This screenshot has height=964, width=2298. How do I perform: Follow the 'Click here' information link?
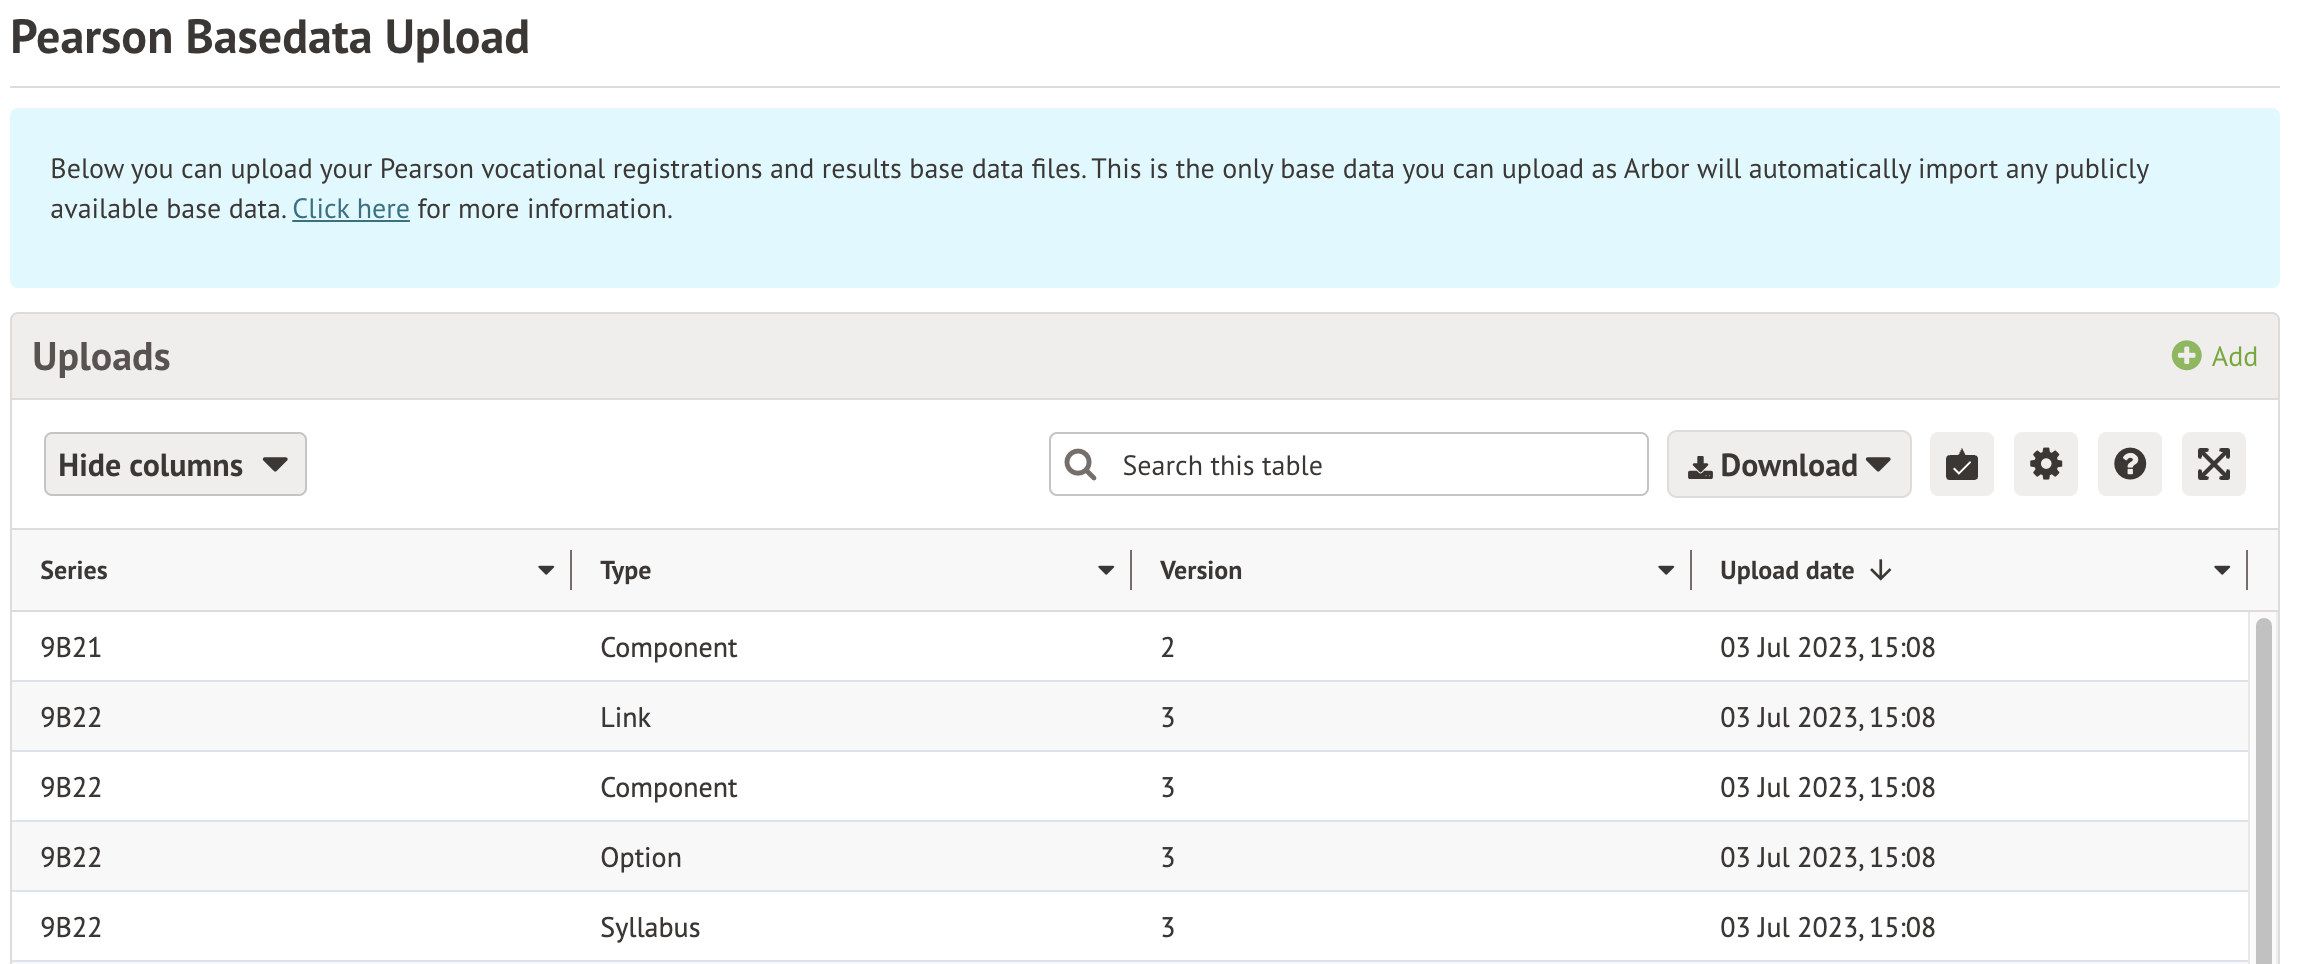coord(351,209)
